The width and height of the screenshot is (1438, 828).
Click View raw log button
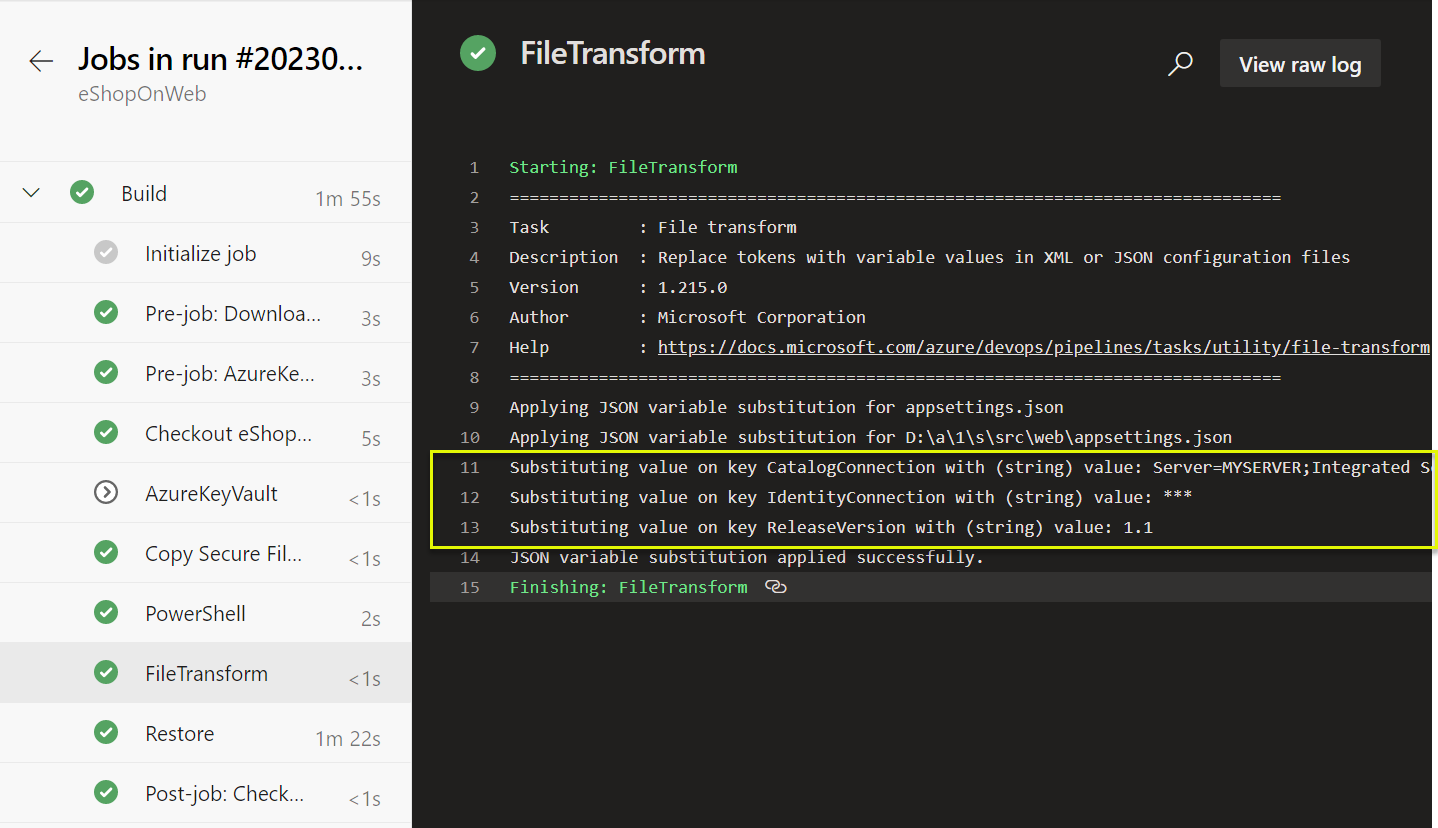tap(1300, 64)
